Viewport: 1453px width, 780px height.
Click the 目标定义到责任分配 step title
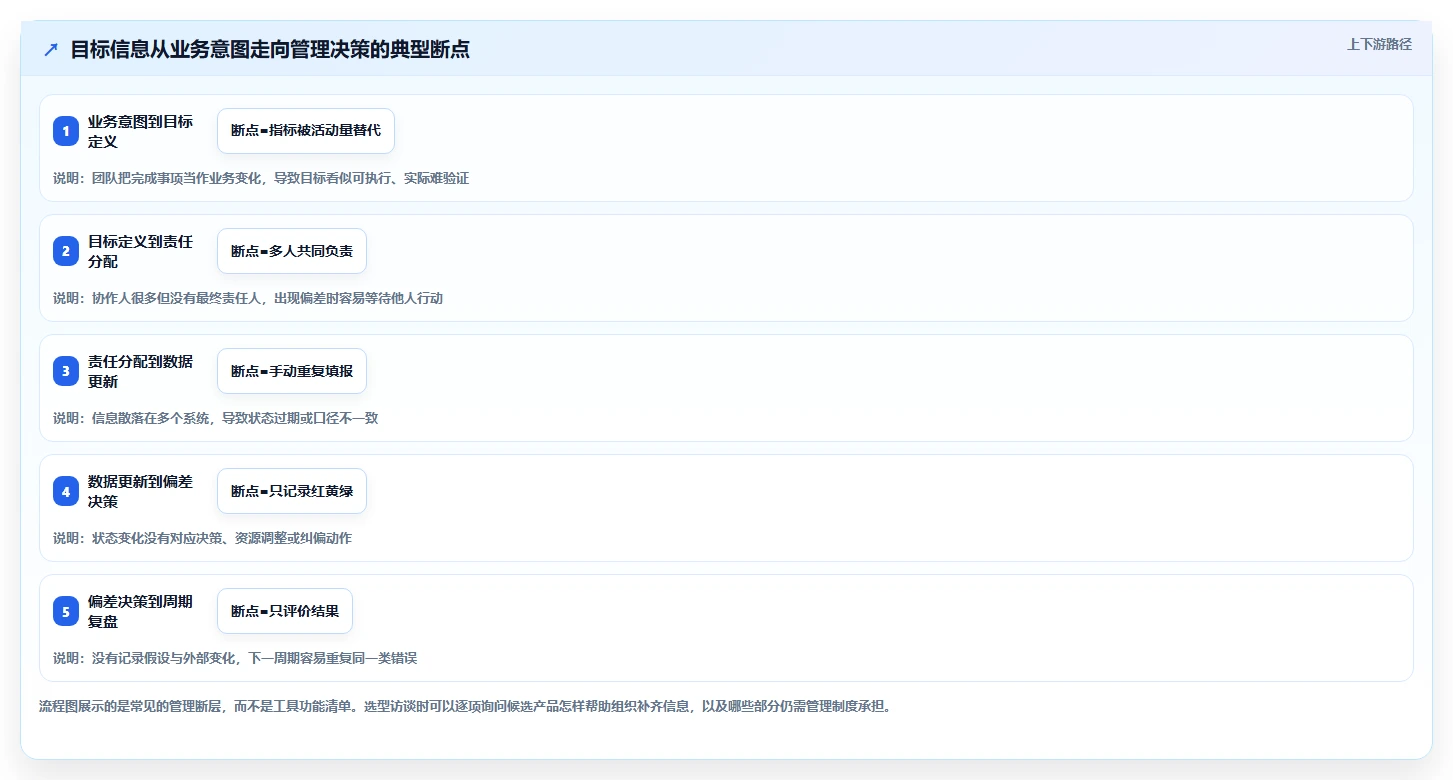click(141, 251)
